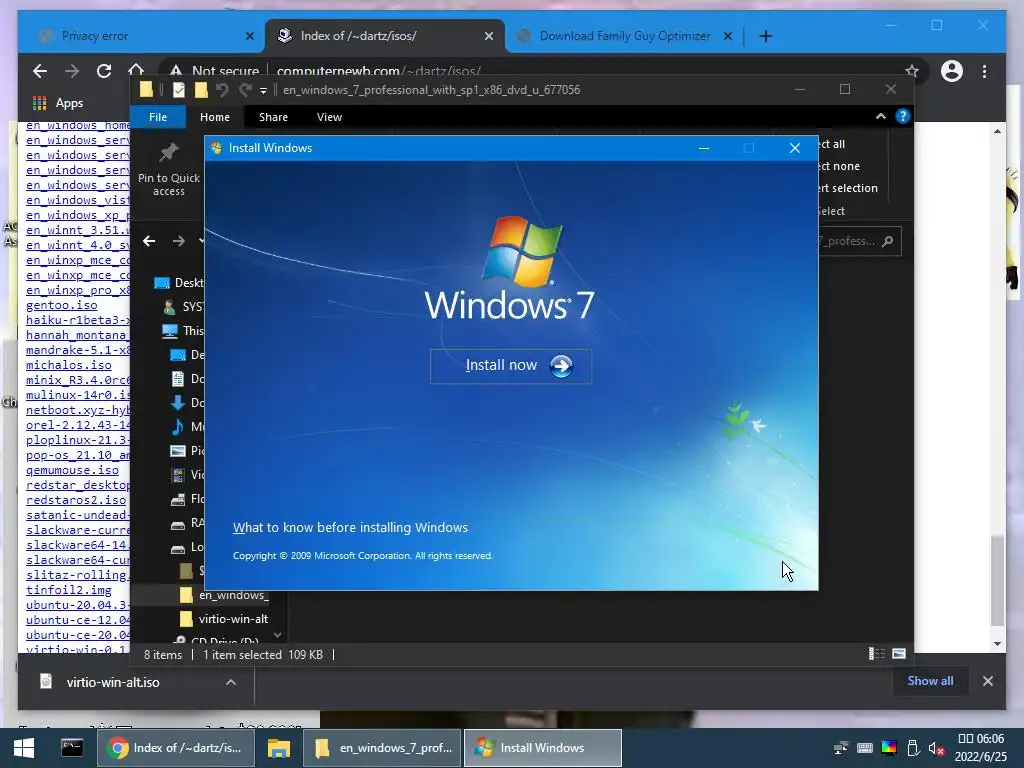Open the redstaros2.iso link

76,500
